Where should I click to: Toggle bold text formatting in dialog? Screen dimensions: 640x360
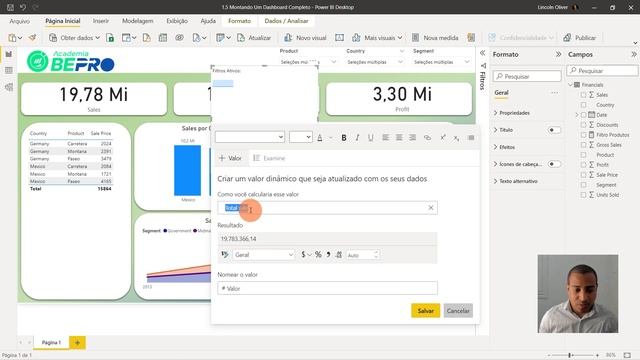(344, 138)
